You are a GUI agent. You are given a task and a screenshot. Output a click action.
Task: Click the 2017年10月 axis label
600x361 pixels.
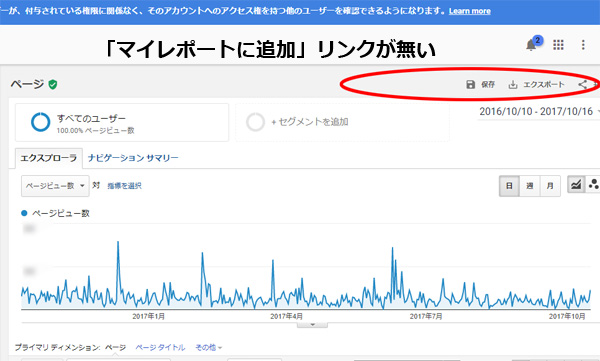(x=567, y=316)
